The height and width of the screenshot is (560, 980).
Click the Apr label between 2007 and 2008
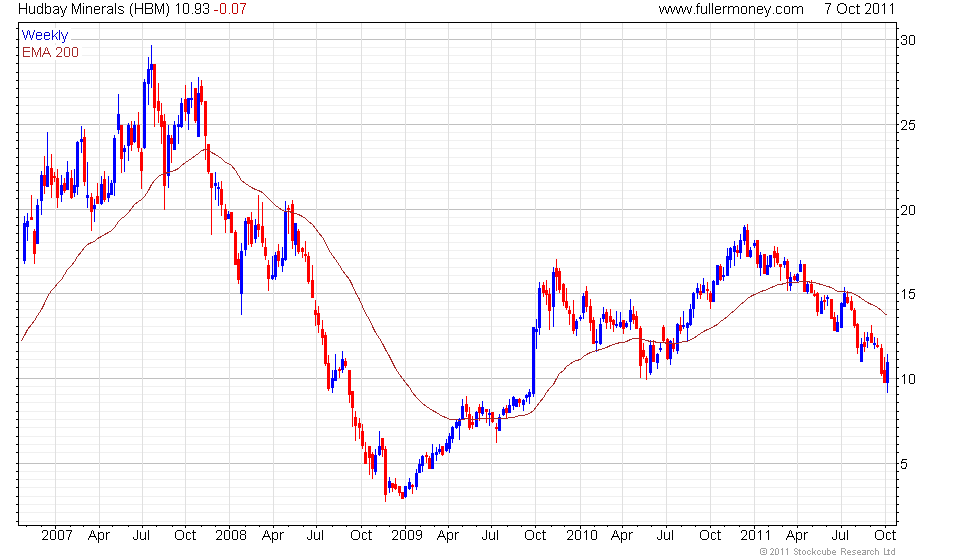99,536
